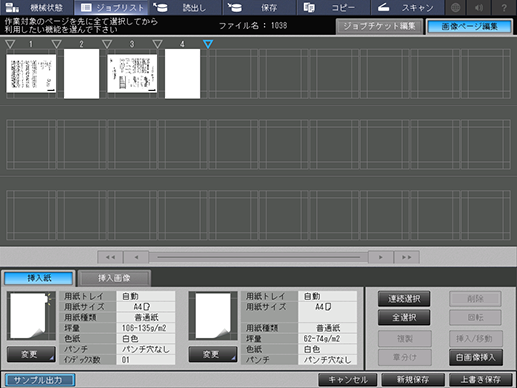Viewport: 517px width, 388px height.
Task: Click 上書き保存 overwrite save button
Action: click(x=481, y=380)
